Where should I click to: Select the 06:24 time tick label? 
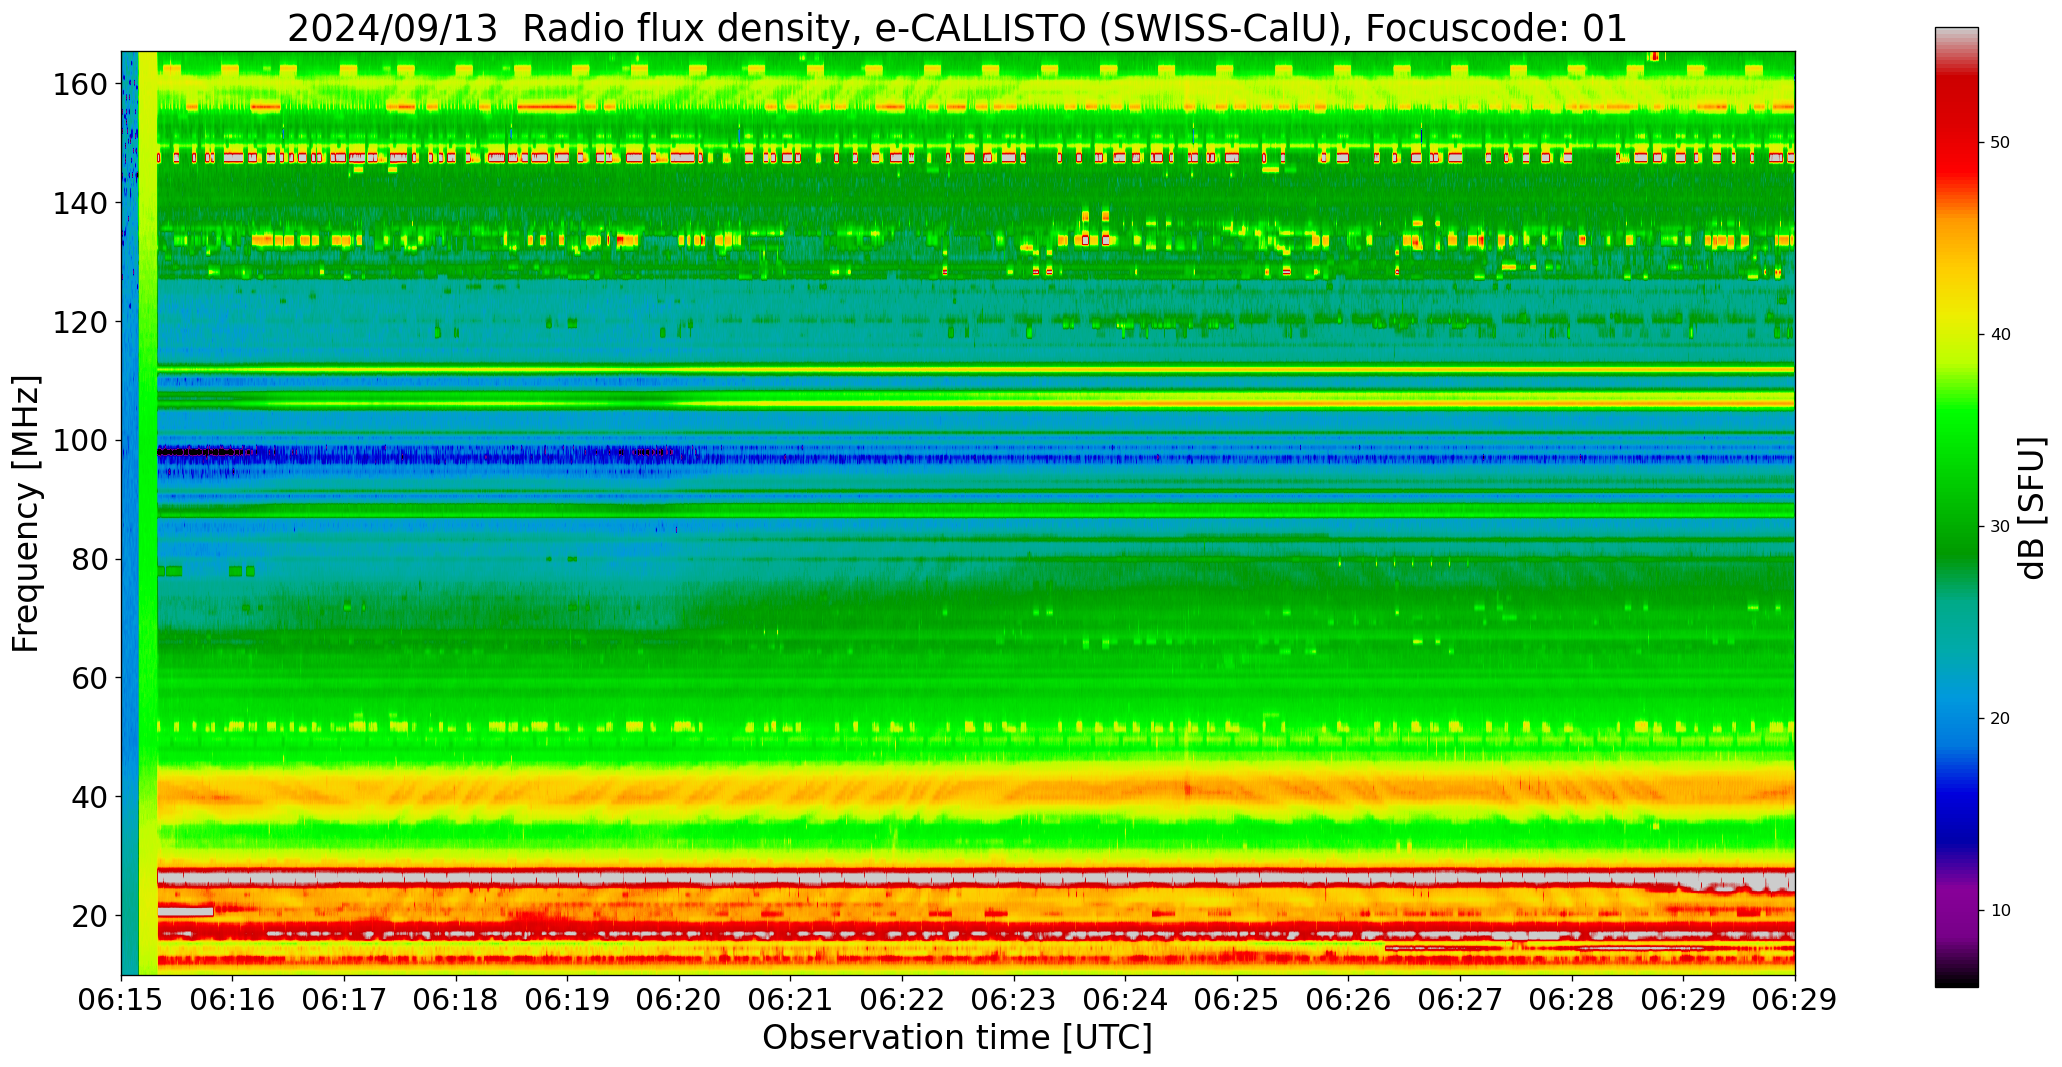pyautogui.click(x=1125, y=1001)
